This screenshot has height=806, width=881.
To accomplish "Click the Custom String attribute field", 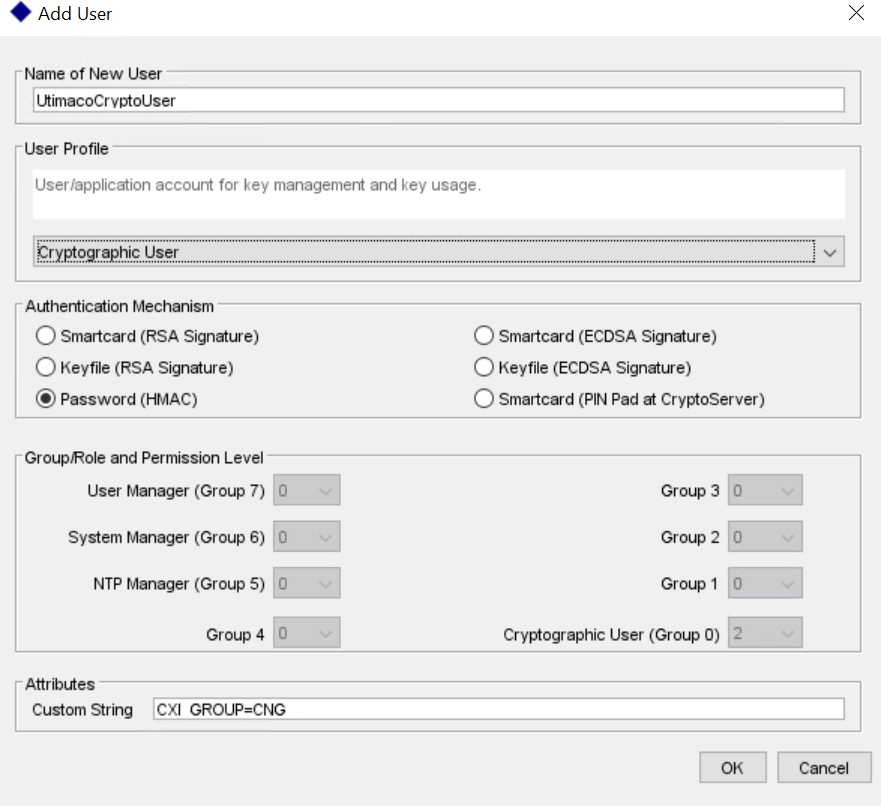I will tap(498, 709).
